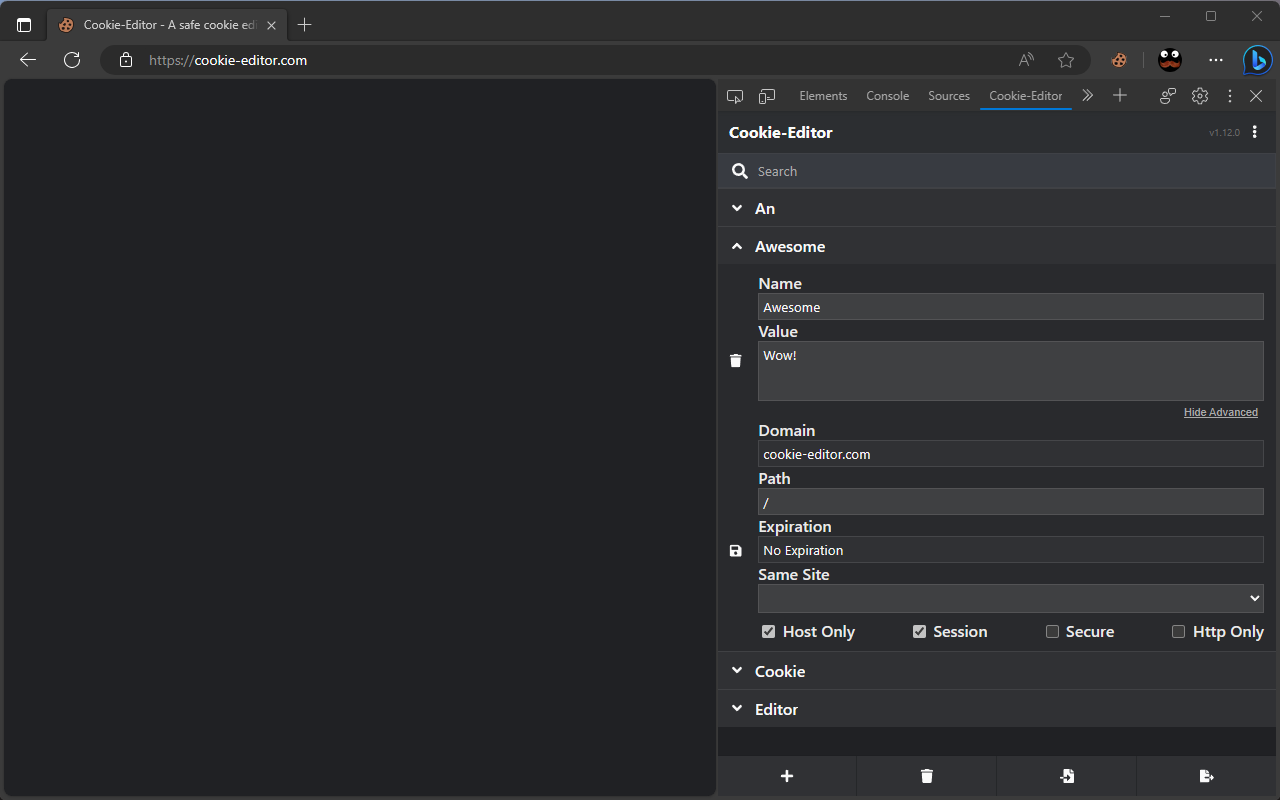Click the search magnifier icon

tap(740, 171)
